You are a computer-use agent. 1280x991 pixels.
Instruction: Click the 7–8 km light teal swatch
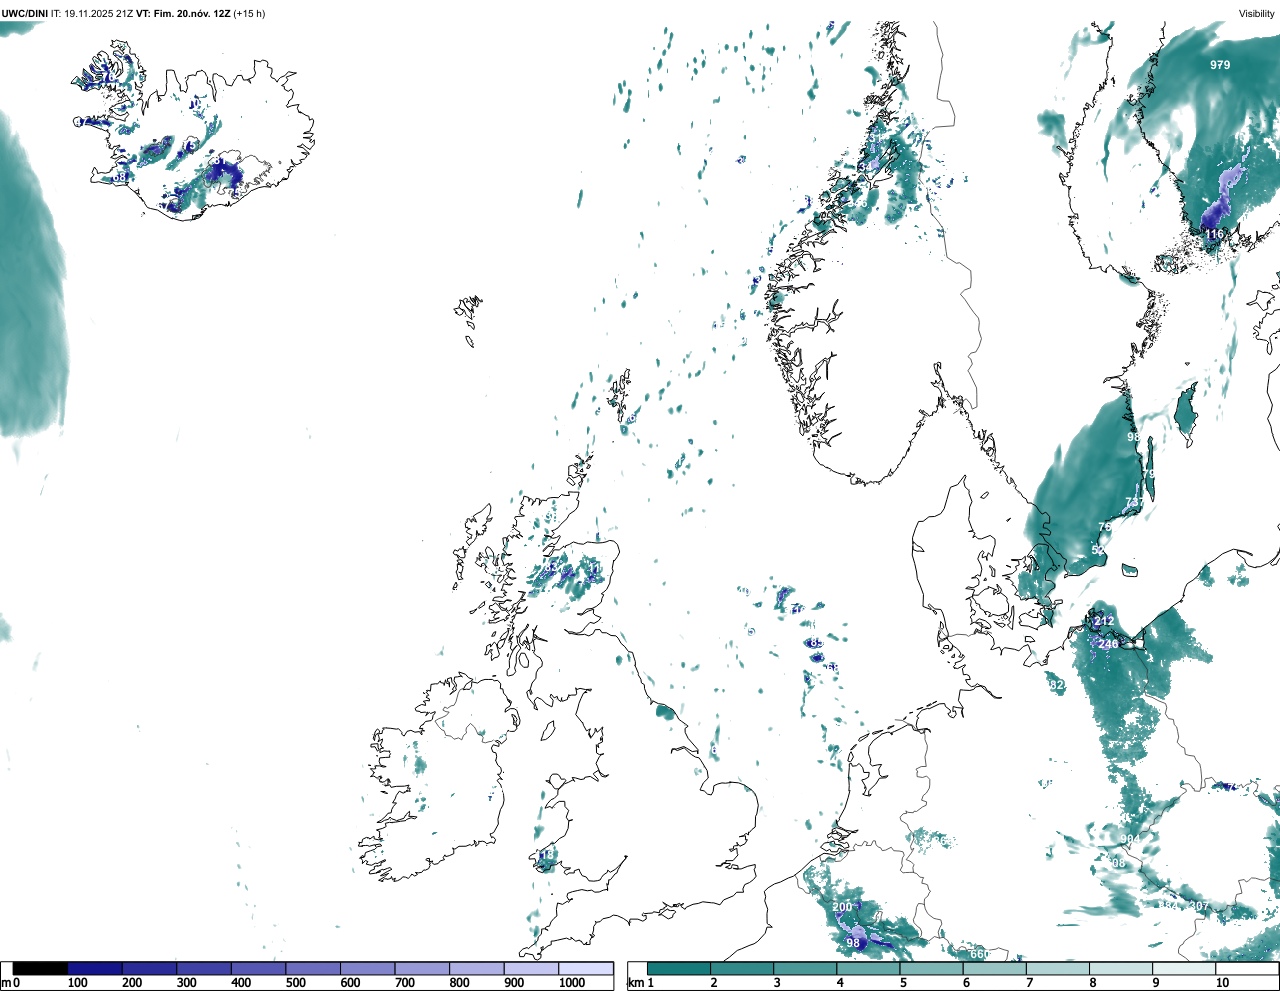[1057, 968]
